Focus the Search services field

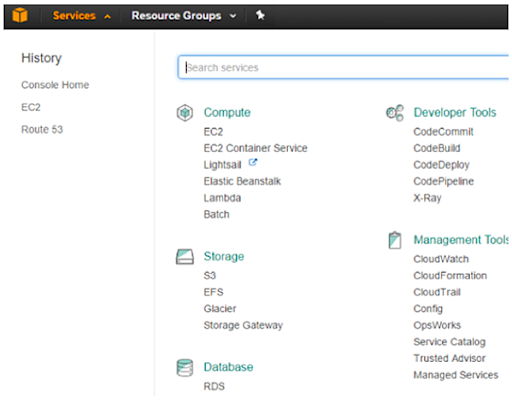(343, 67)
